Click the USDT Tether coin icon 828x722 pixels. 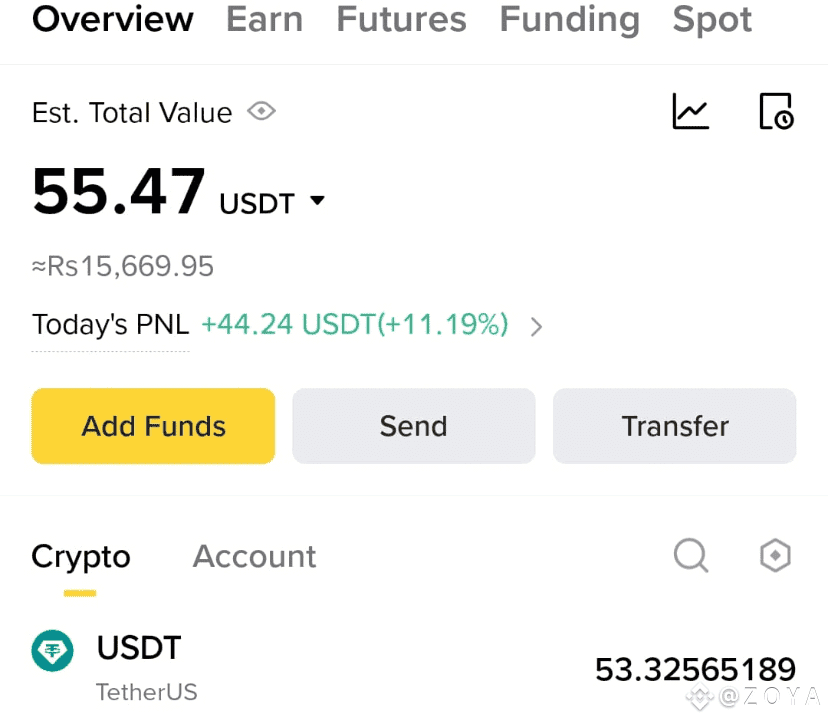[x=53, y=652]
